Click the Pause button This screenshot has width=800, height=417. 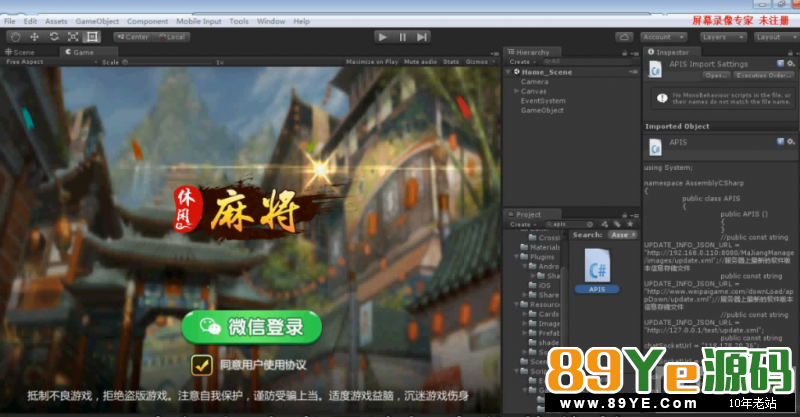tap(403, 37)
